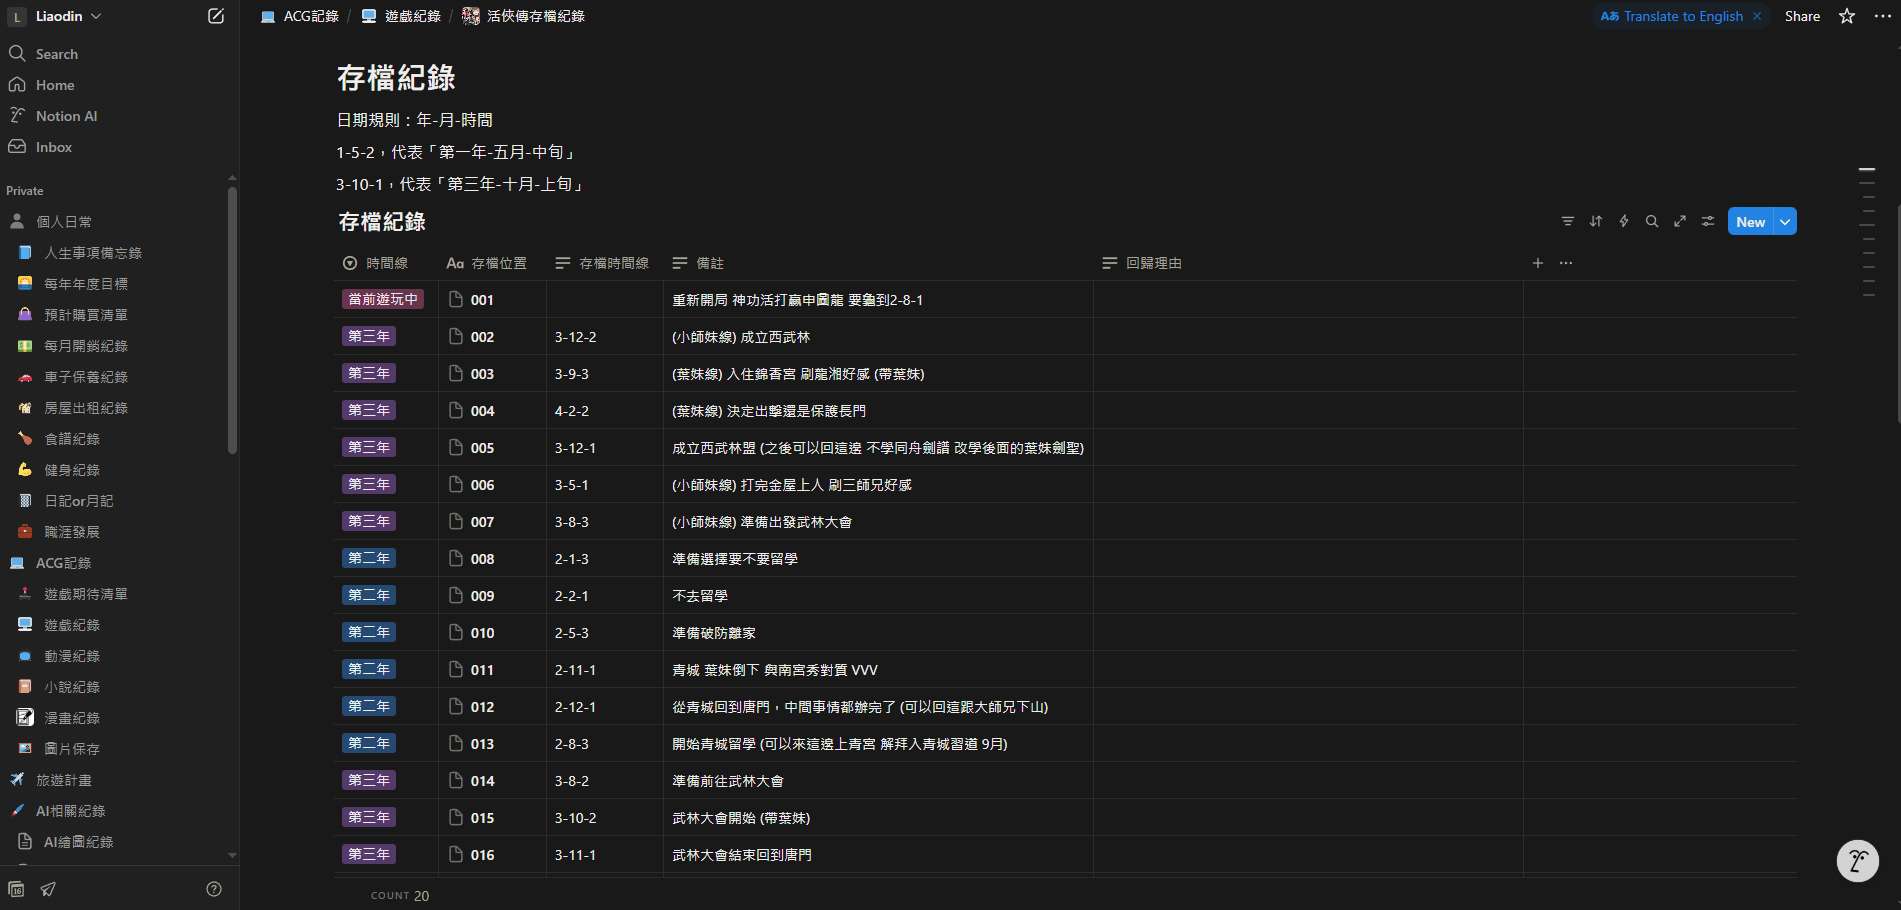Open the megaphone icon in sidebar footer
This screenshot has height=910, width=1901.
click(48, 889)
